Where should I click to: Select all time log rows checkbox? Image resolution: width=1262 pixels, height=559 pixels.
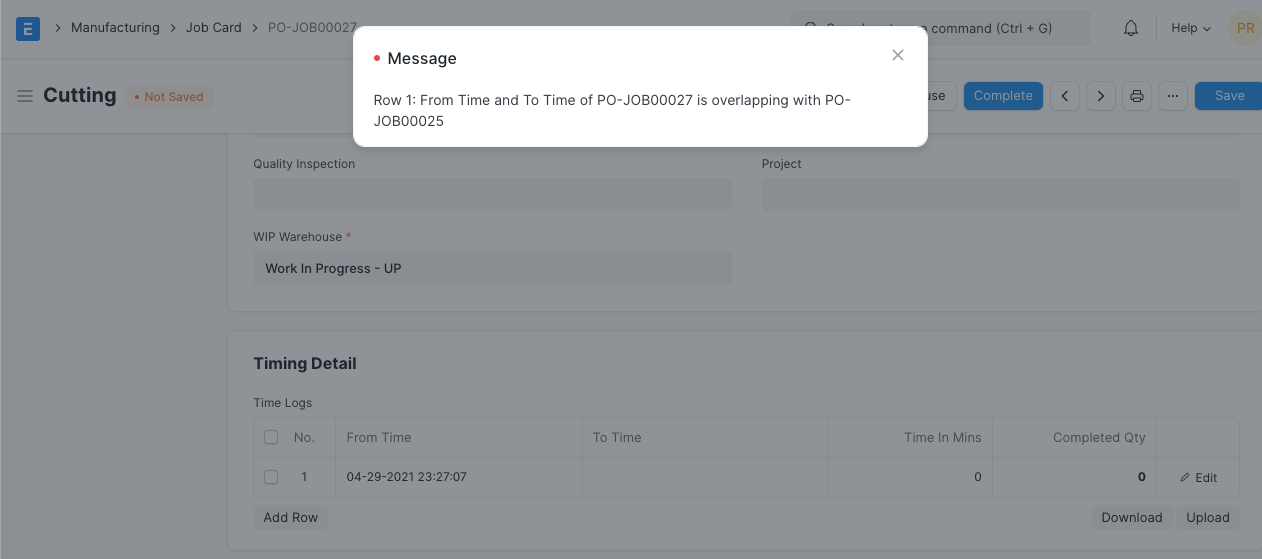click(x=271, y=437)
